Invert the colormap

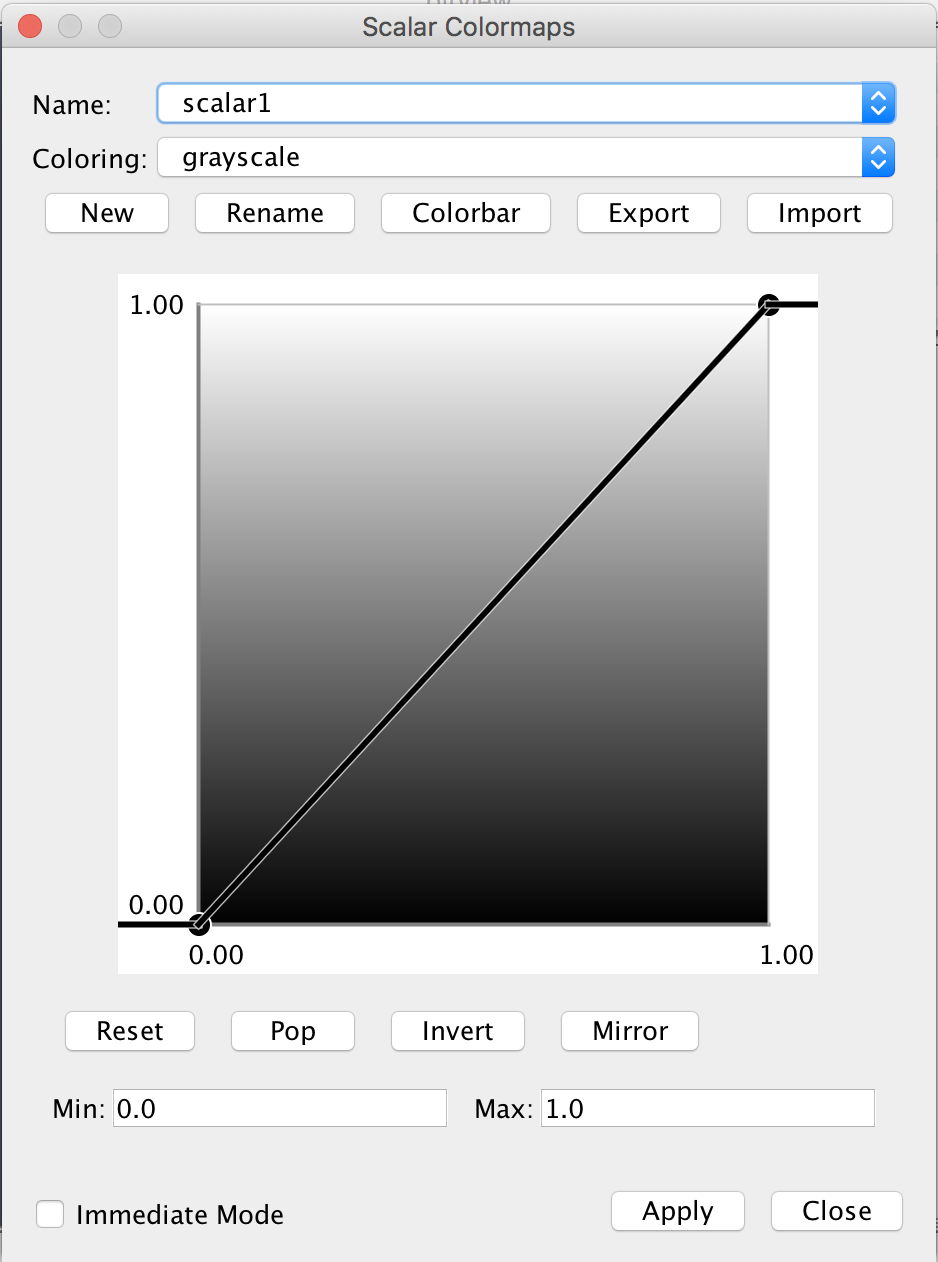[x=458, y=1031]
